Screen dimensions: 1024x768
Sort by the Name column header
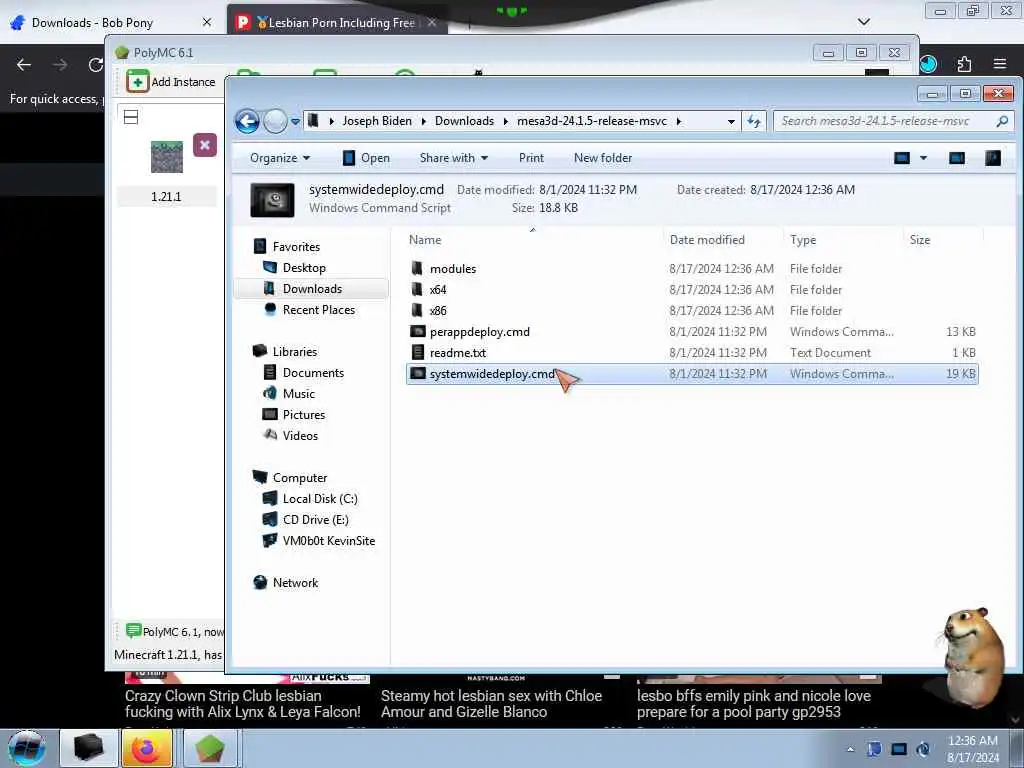(425, 240)
